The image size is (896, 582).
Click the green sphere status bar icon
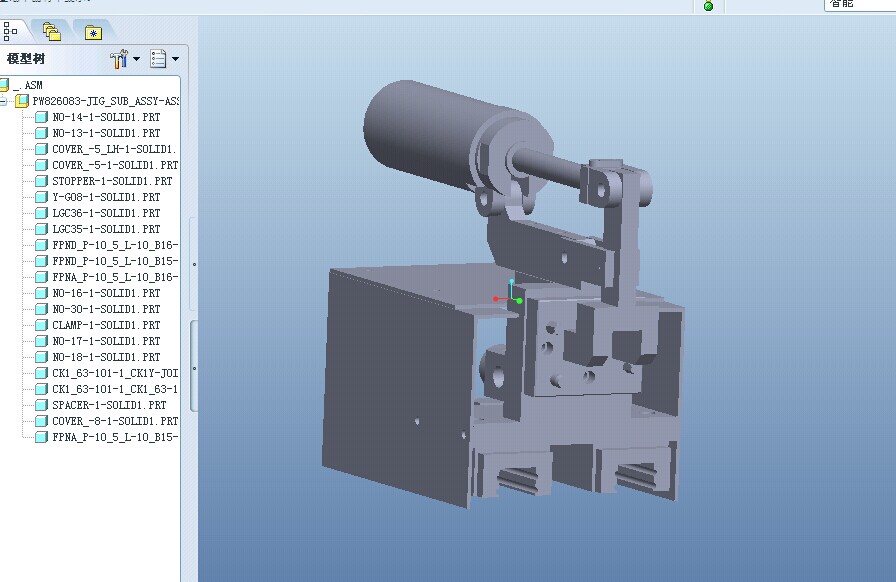[708, 5]
